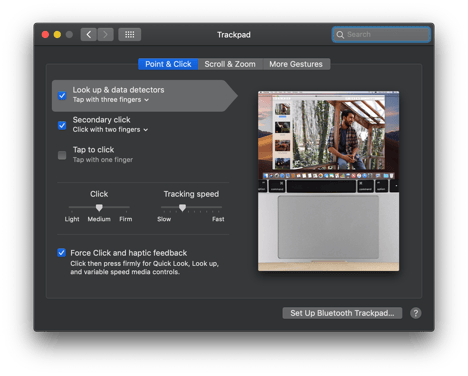
Task: Show all preferences via the grid icon
Action: pyautogui.click(x=130, y=34)
